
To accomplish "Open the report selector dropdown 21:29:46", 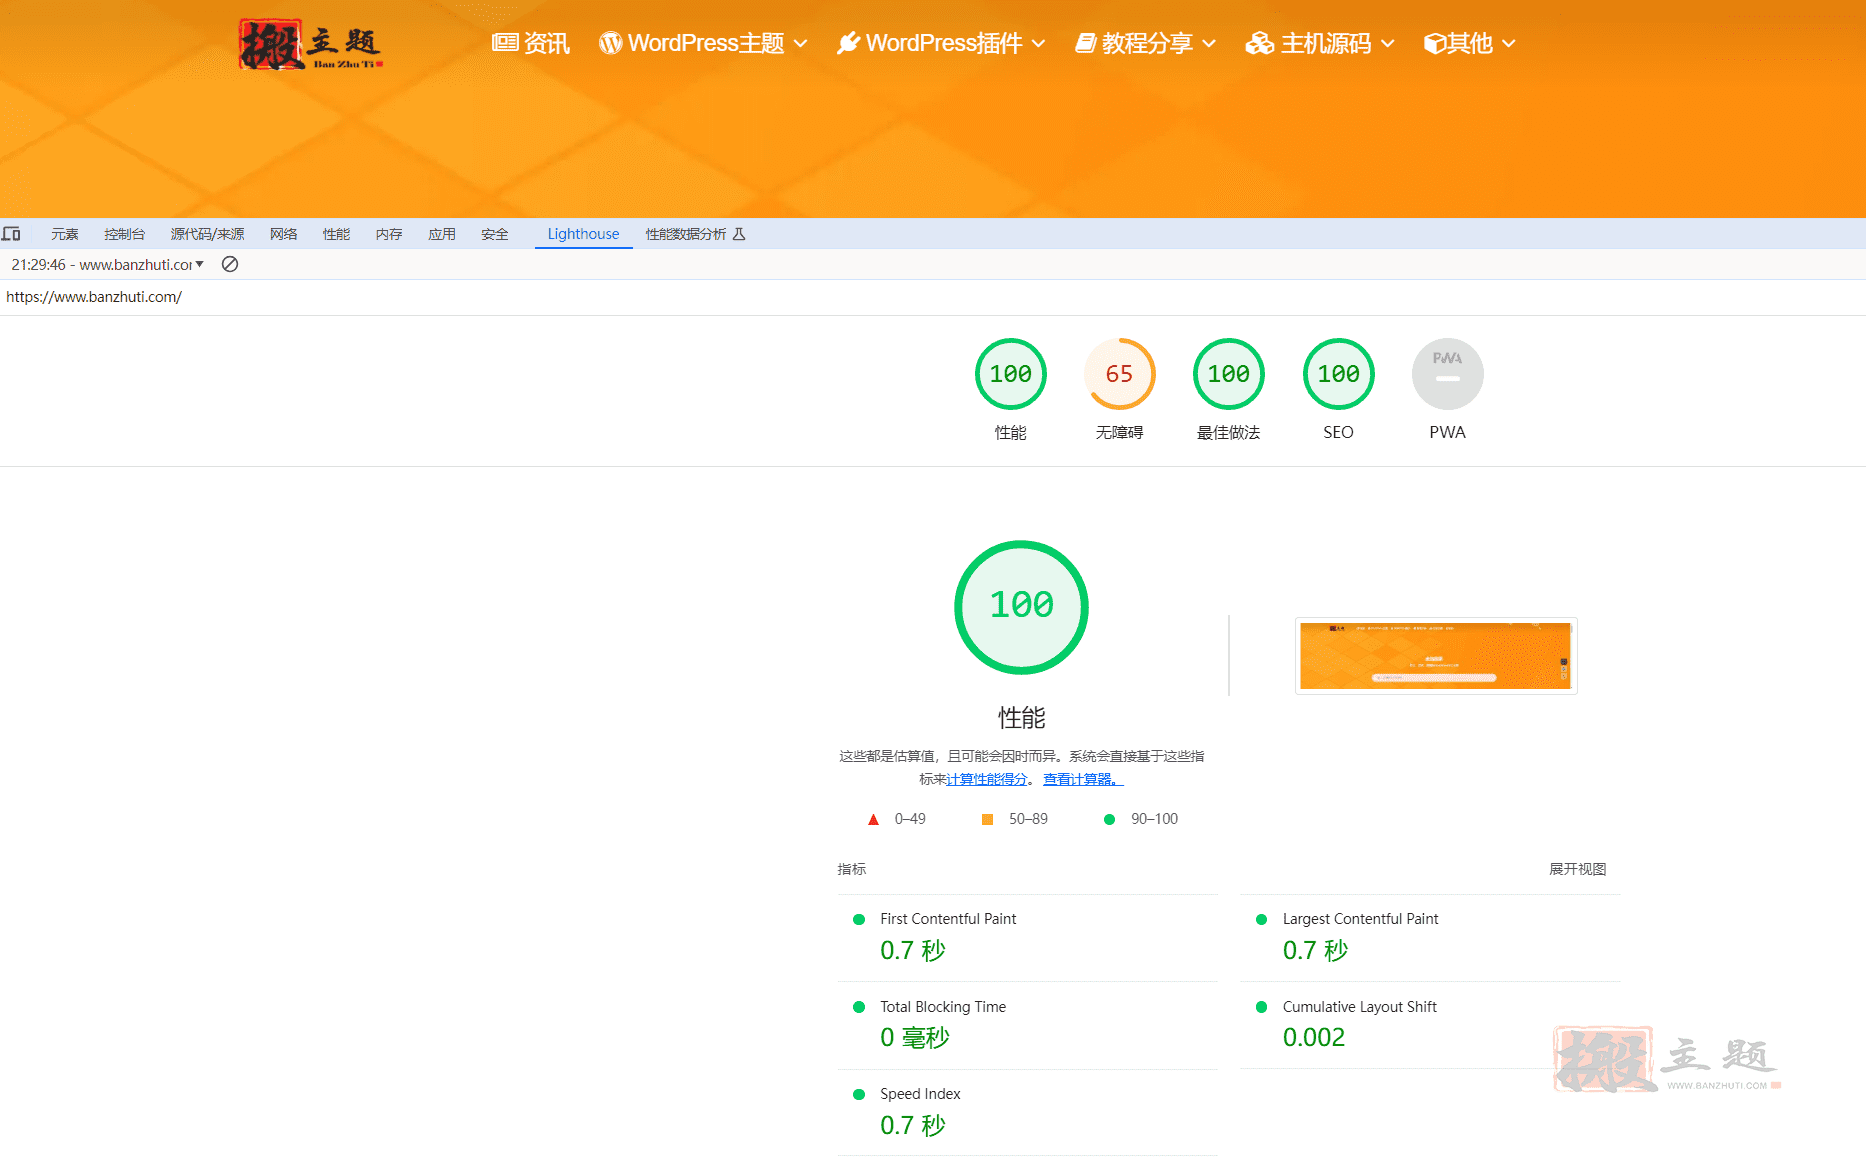I will pos(108,265).
